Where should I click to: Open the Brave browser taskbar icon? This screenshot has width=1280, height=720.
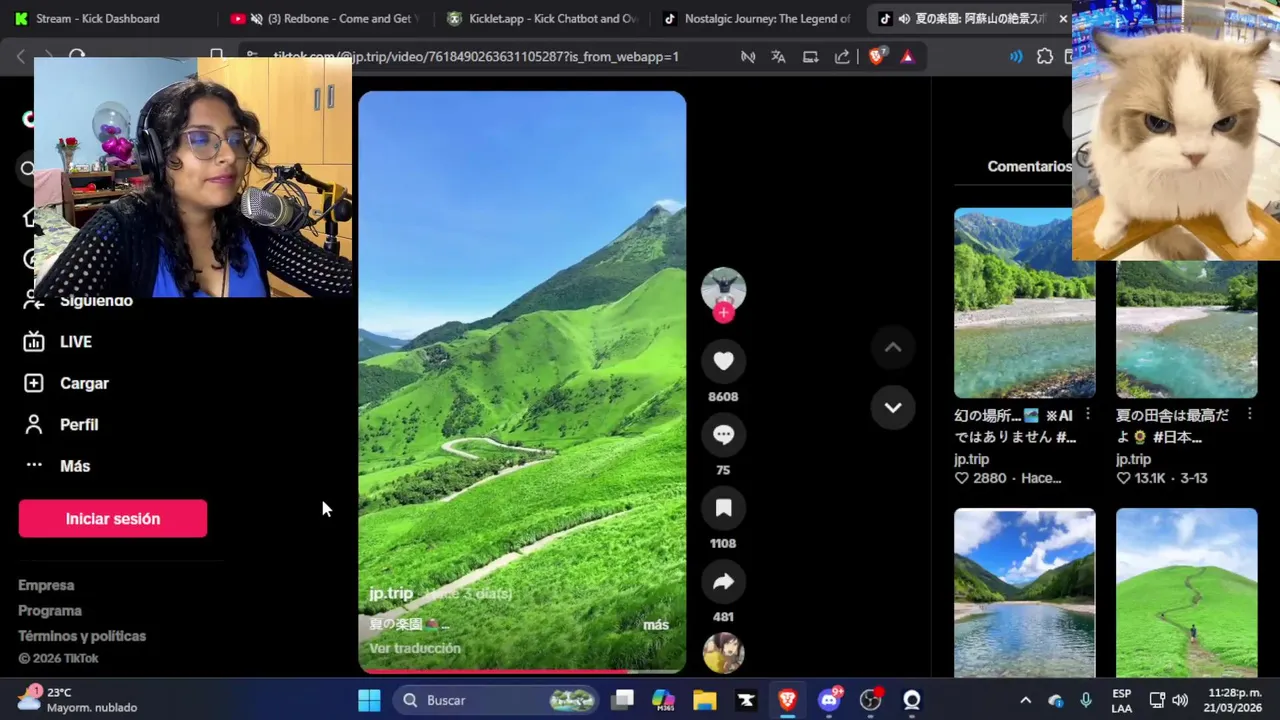pos(787,700)
